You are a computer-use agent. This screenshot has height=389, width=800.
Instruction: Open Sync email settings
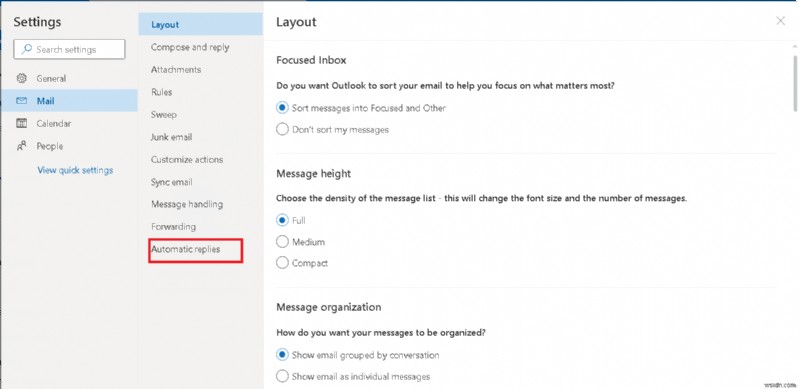click(x=171, y=182)
